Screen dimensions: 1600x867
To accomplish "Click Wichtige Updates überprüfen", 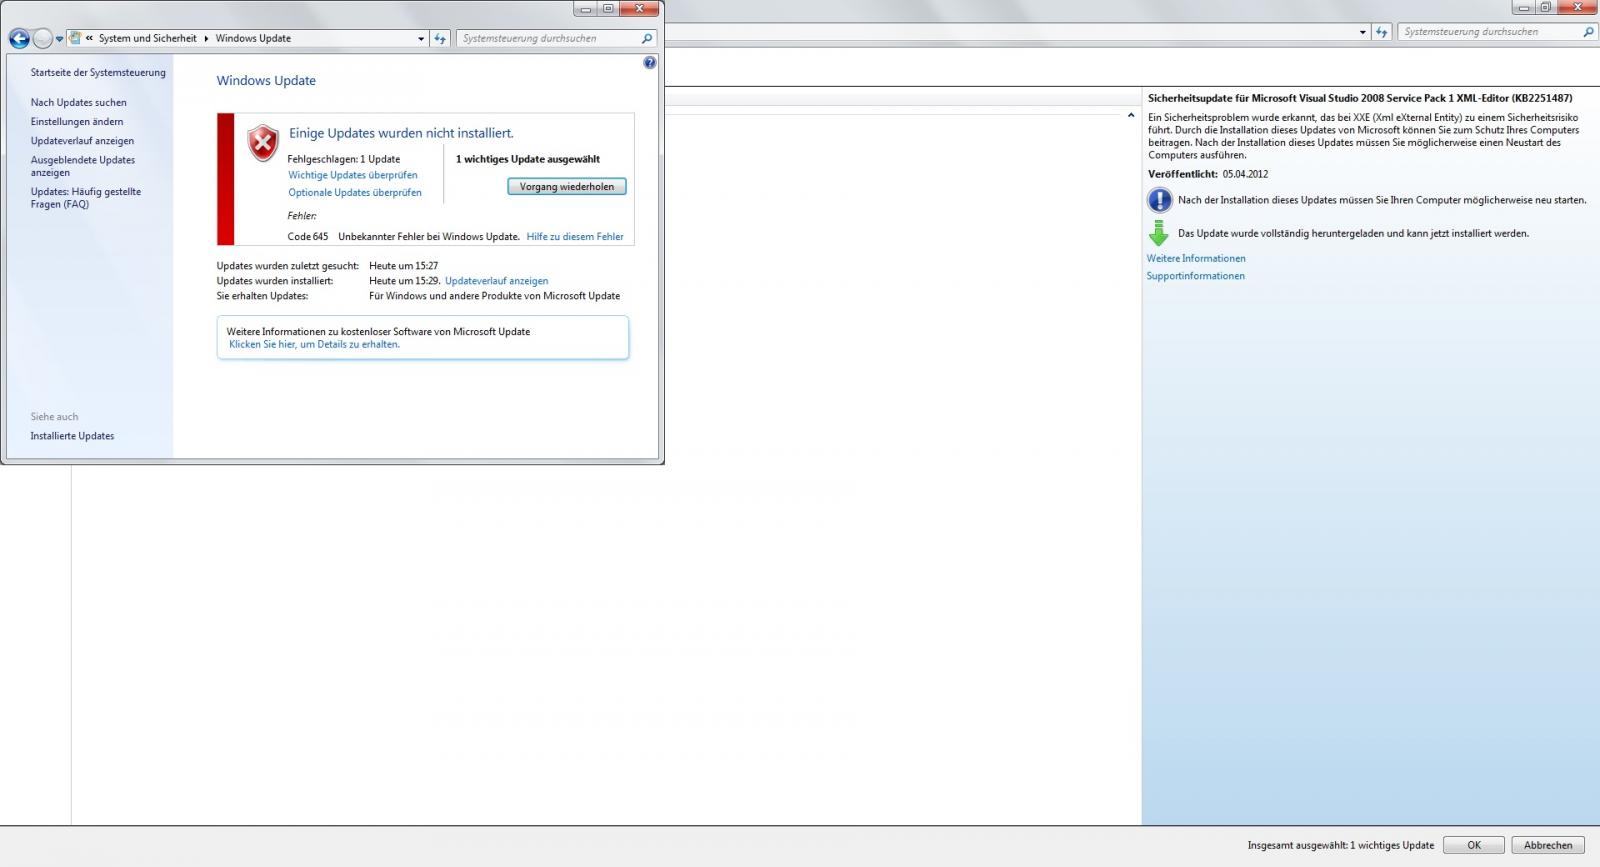I will coord(353,175).
